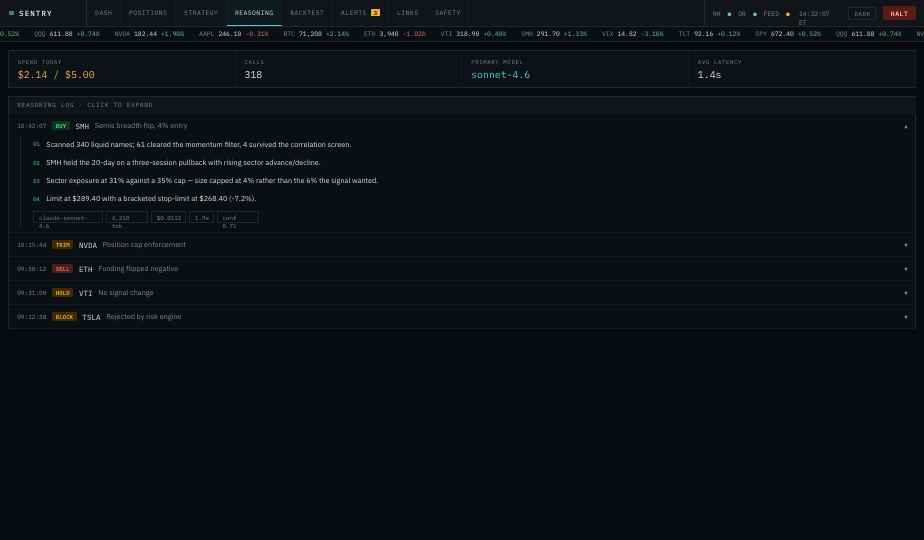This screenshot has width=924, height=540.
Task: Click the $0.0112 cost tag
Action: 169,218
